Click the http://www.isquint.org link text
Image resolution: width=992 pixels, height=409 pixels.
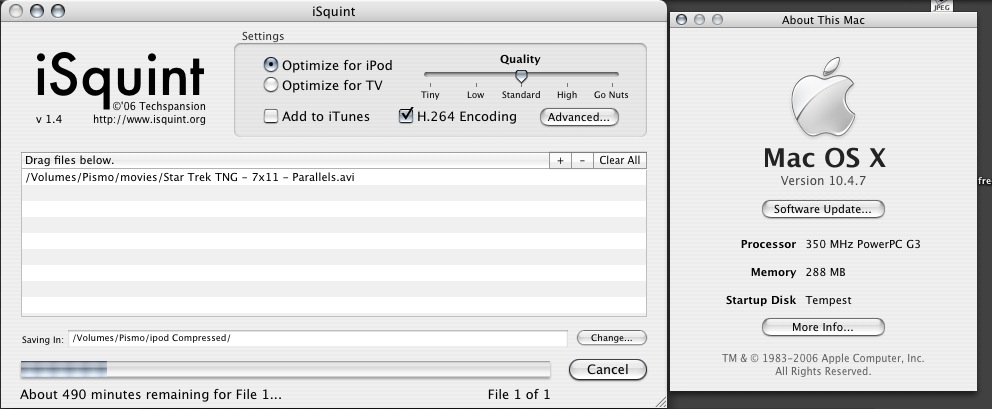(149, 119)
